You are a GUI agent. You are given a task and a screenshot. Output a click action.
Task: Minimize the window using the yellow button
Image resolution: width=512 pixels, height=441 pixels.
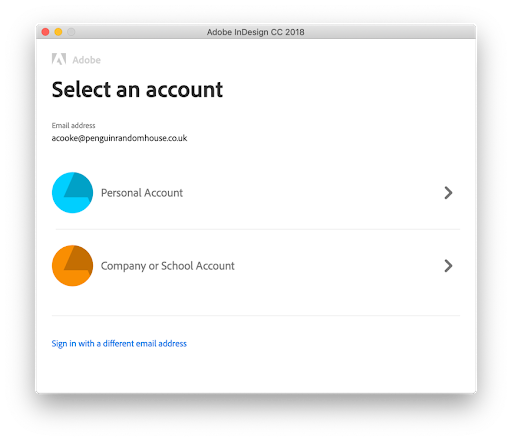point(58,32)
